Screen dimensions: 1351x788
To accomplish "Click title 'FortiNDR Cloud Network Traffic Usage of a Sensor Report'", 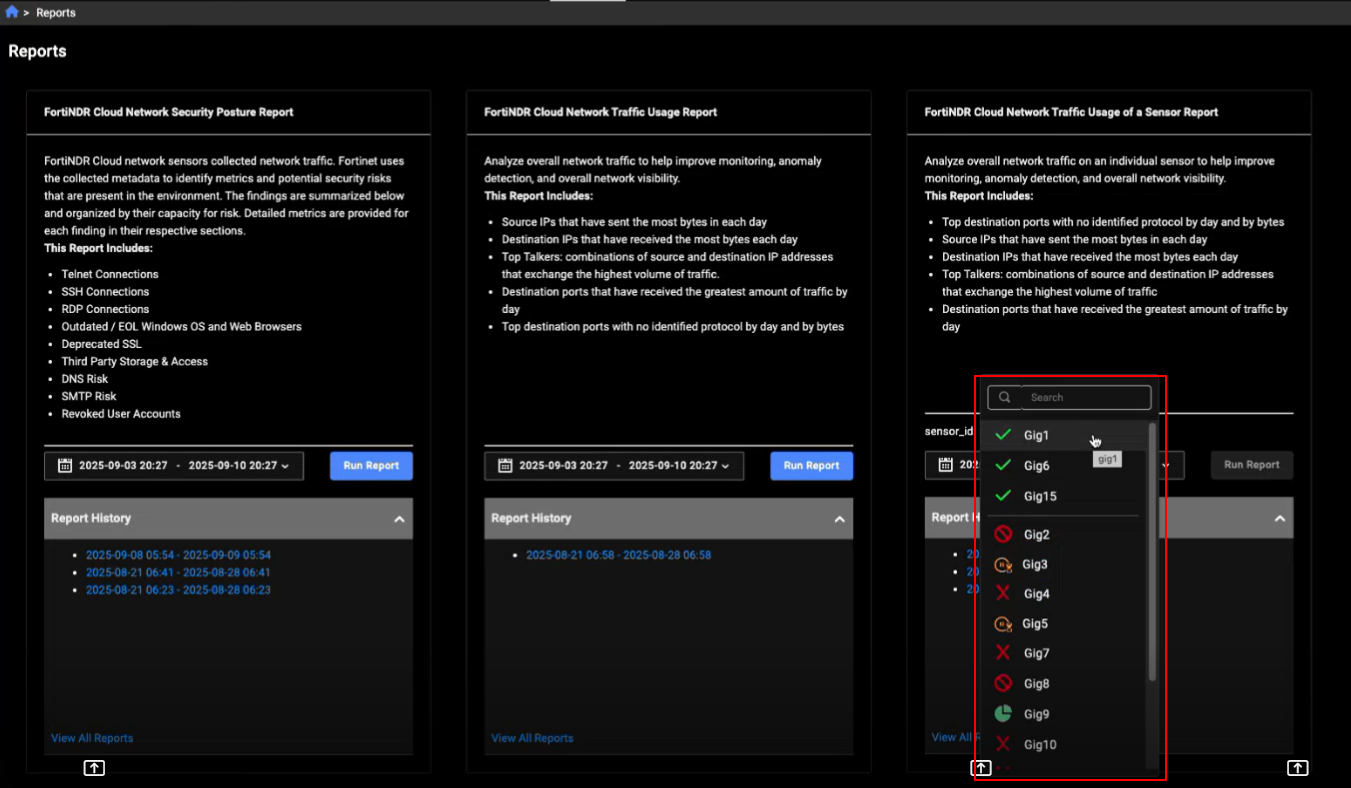I will [x=1071, y=112].
